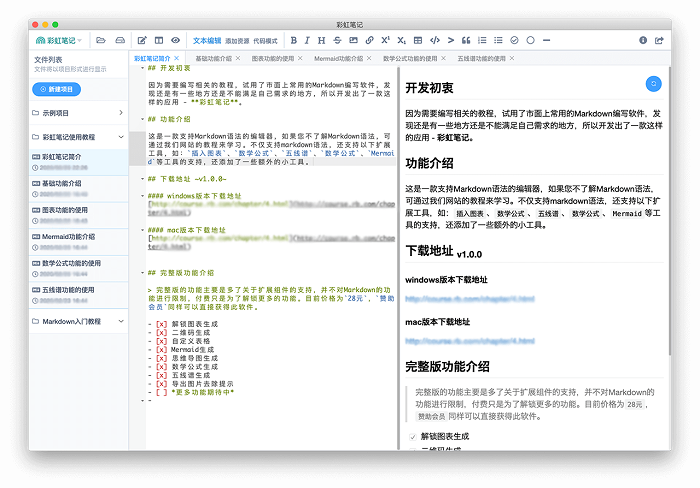Viewport: 700px width, 488px height.
Task: Fold the 完整版功能介绍 heading in editor
Action: (x=142, y=273)
